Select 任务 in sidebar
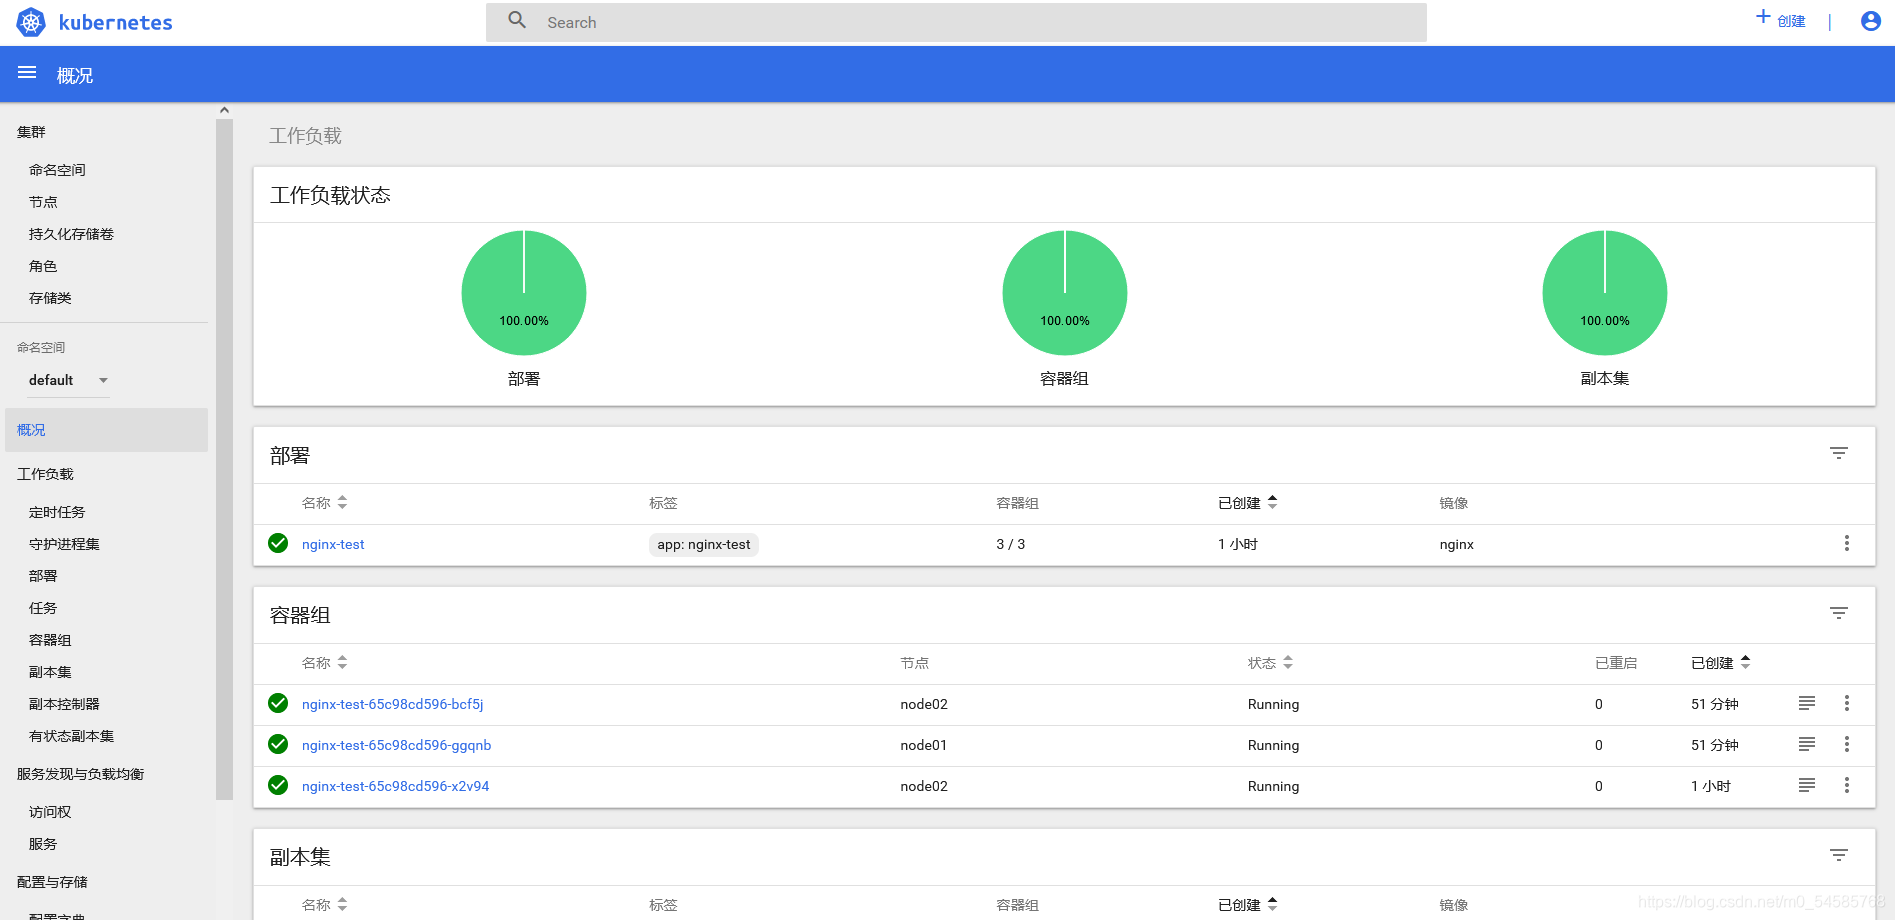1895x920 pixels. pyautogui.click(x=43, y=608)
